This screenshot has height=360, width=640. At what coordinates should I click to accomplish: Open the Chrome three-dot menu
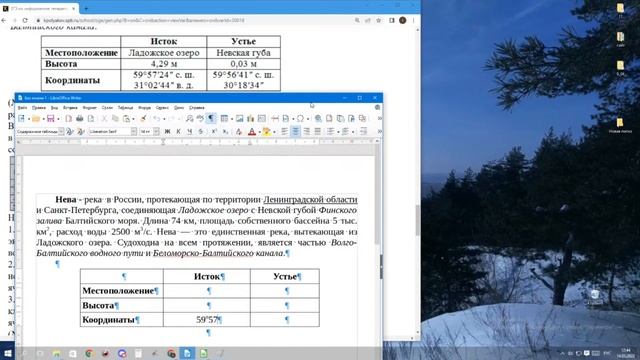point(413,20)
